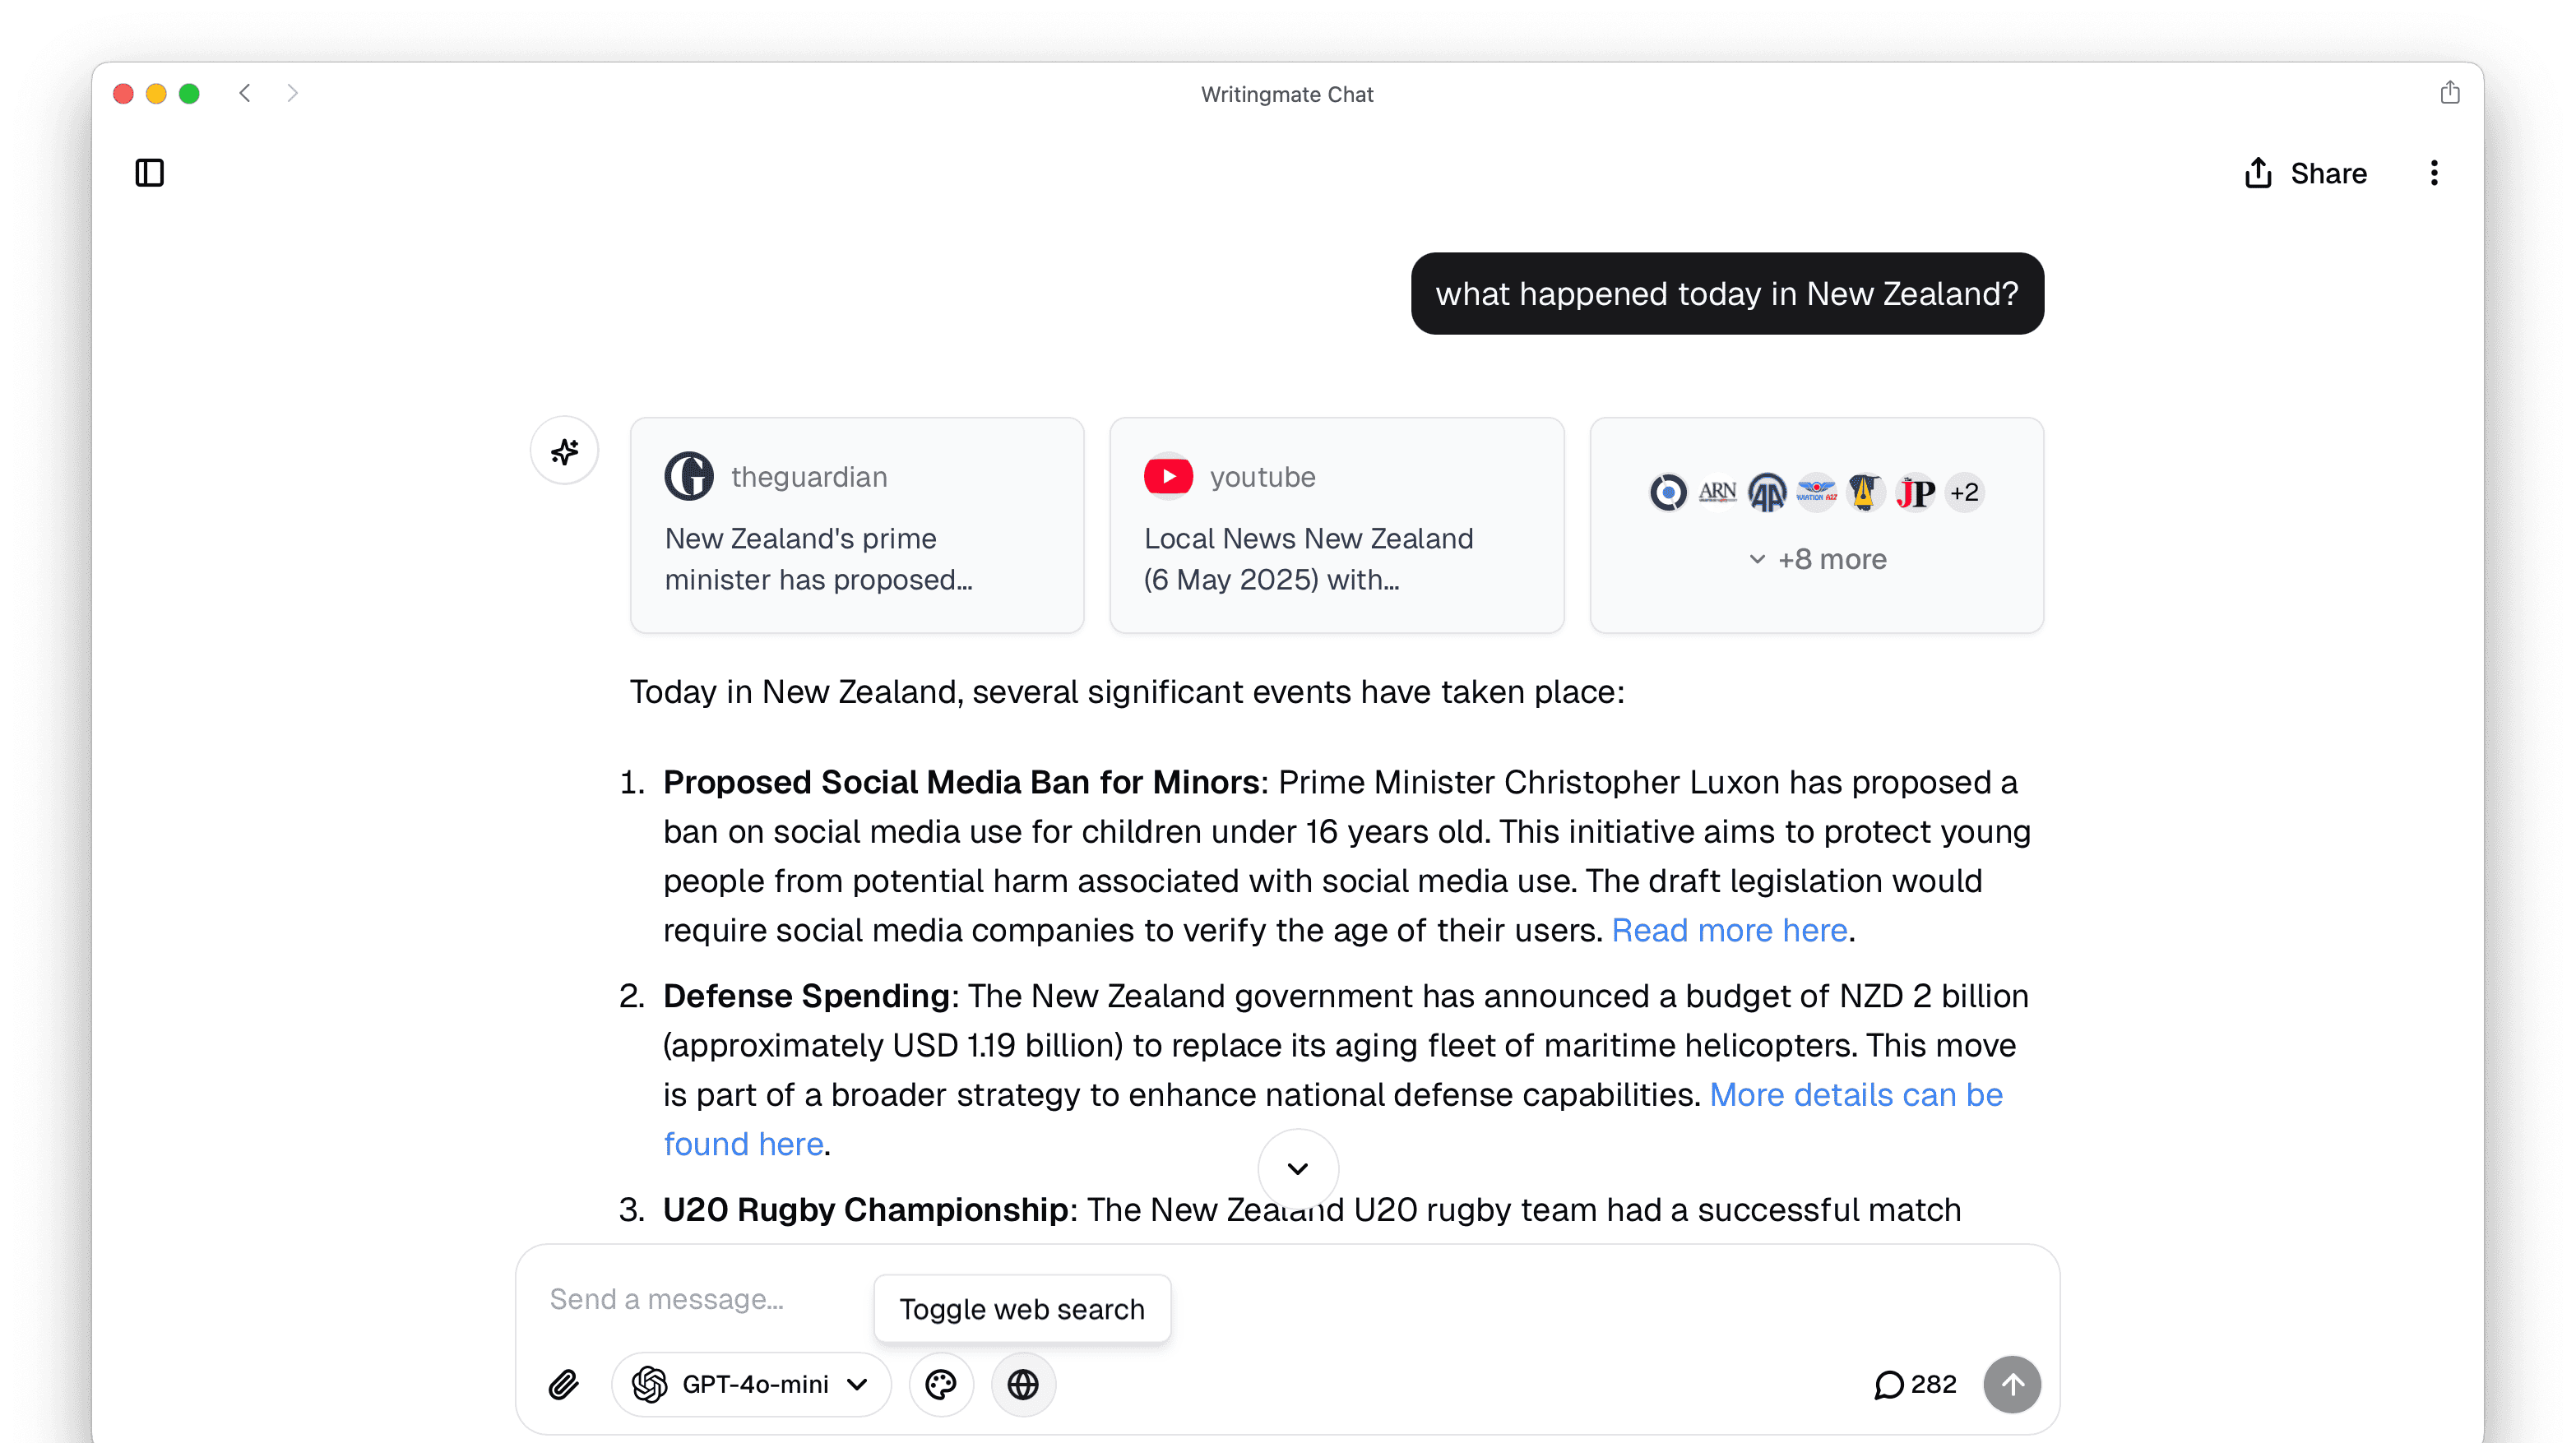This screenshot has height=1443, width=2576.
Task: Go back with the left arrow
Action: (245, 93)
